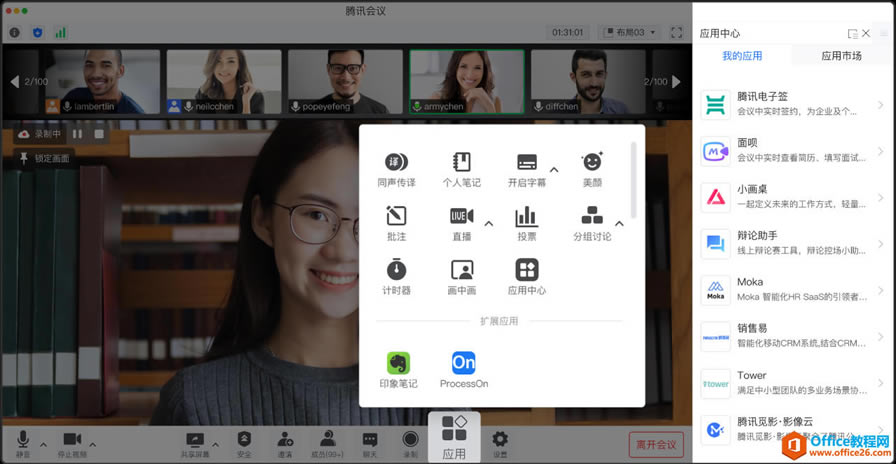This screenshot has width=896, height=464.
Task: Start 共享屏幕 screen sharing
Action: pyautogui.click(x=195, y=445)
